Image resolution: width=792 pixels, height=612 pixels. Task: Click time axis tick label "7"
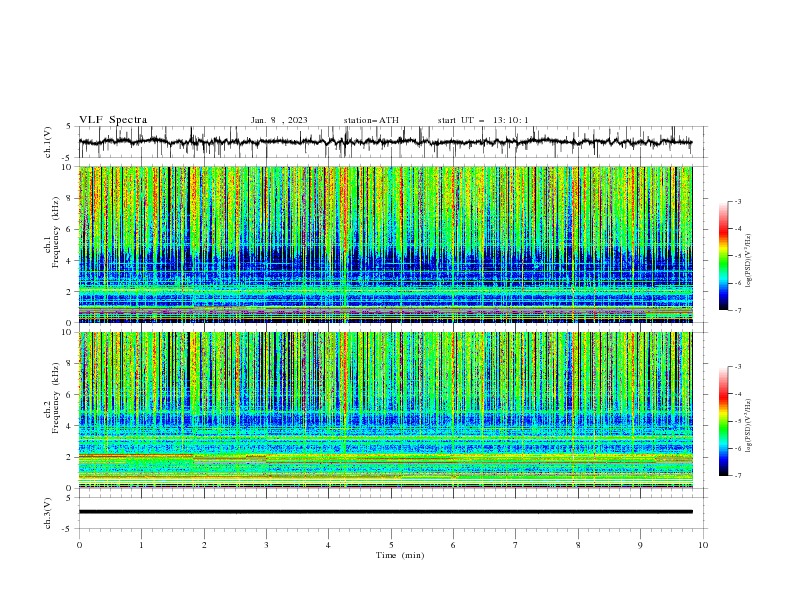point(516,545)
